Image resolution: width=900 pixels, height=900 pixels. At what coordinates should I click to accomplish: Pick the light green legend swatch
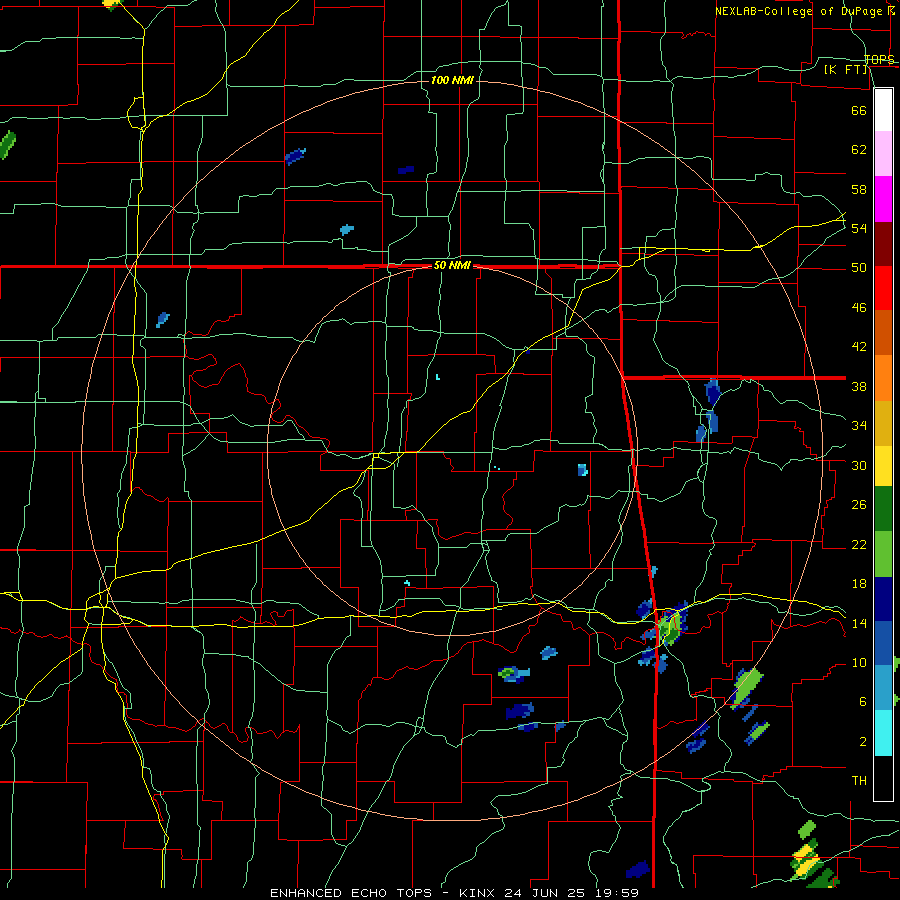tap(883, 554)
